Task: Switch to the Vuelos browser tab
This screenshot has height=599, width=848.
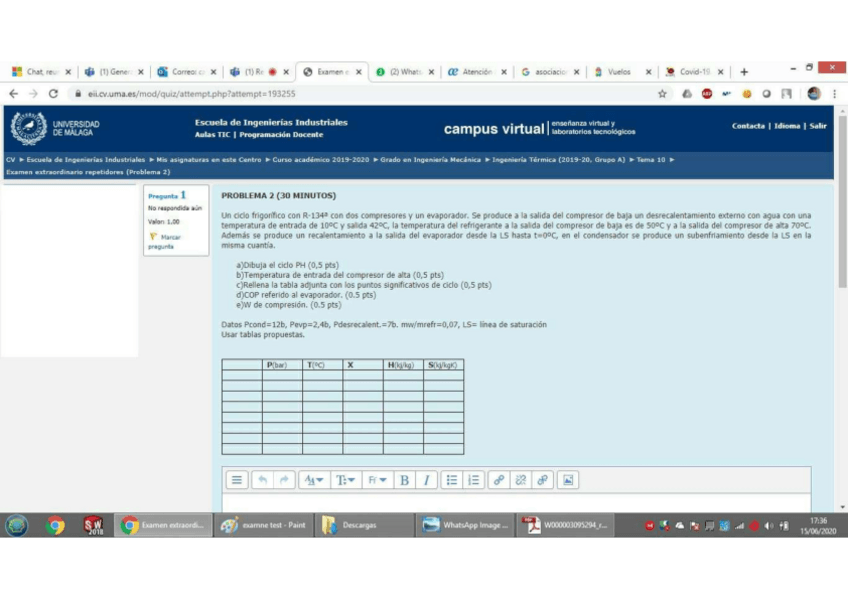Action: (x=620, y=72)
